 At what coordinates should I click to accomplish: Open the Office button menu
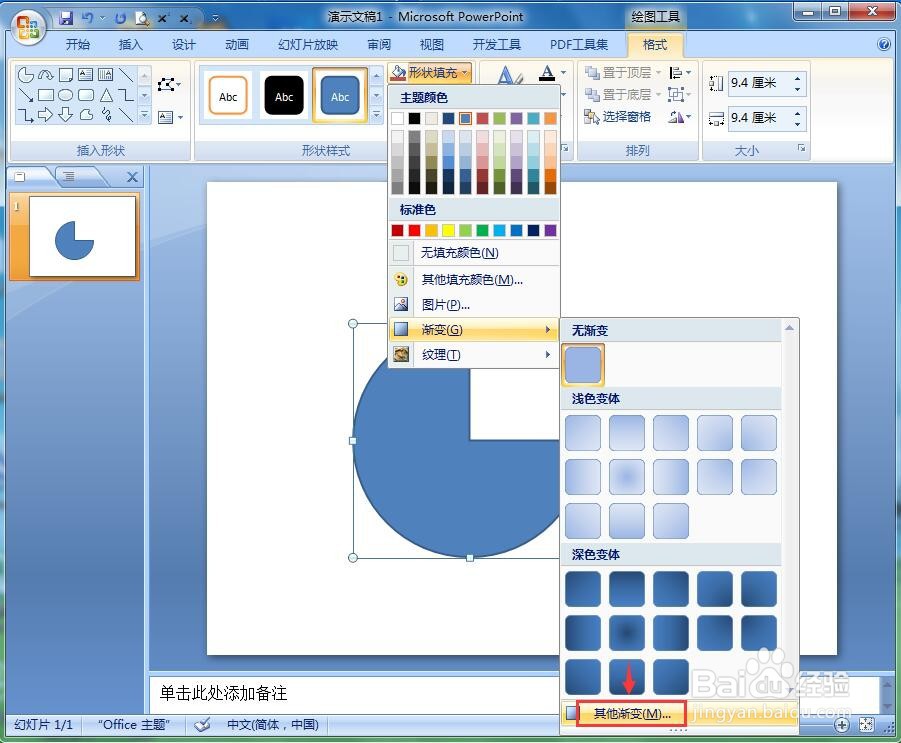tap(29, 28)
